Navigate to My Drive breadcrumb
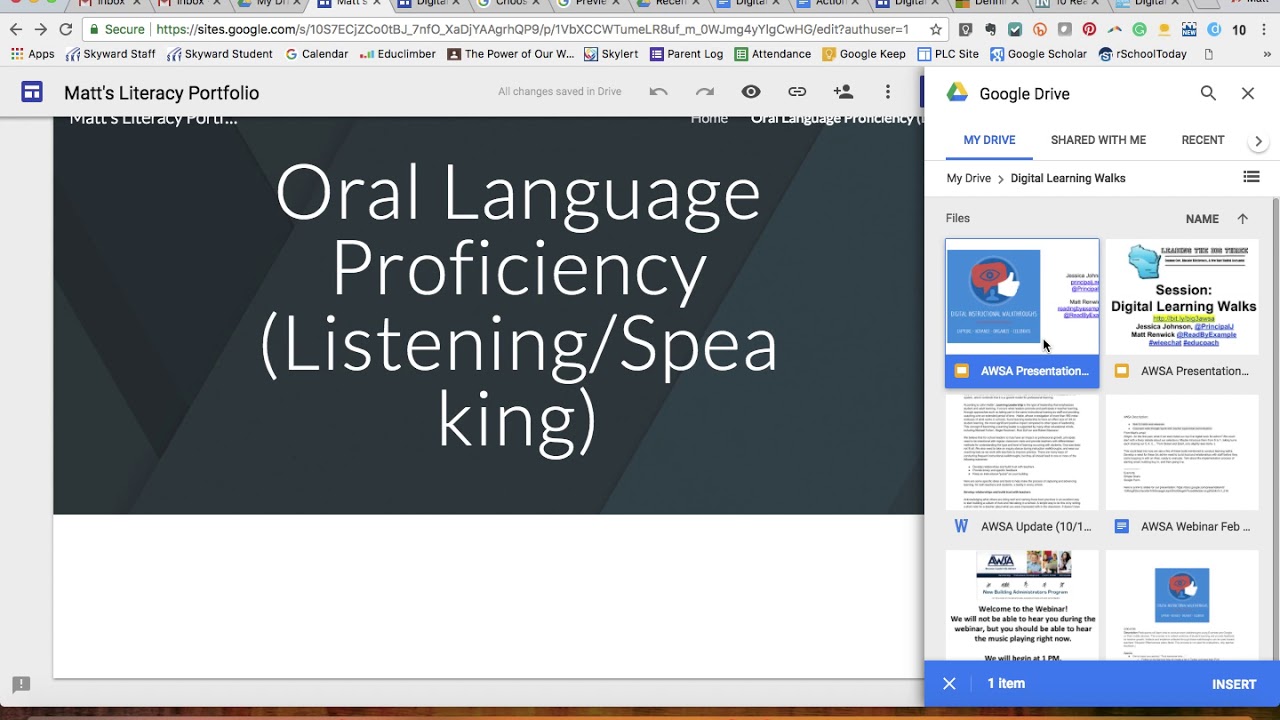Viewport: 1280px width, 720px height. (968, 178)
